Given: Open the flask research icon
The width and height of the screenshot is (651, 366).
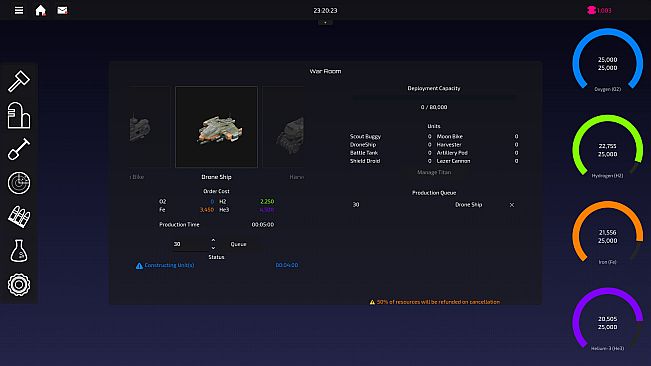Looking at the screenshot, I should point(19,251).
